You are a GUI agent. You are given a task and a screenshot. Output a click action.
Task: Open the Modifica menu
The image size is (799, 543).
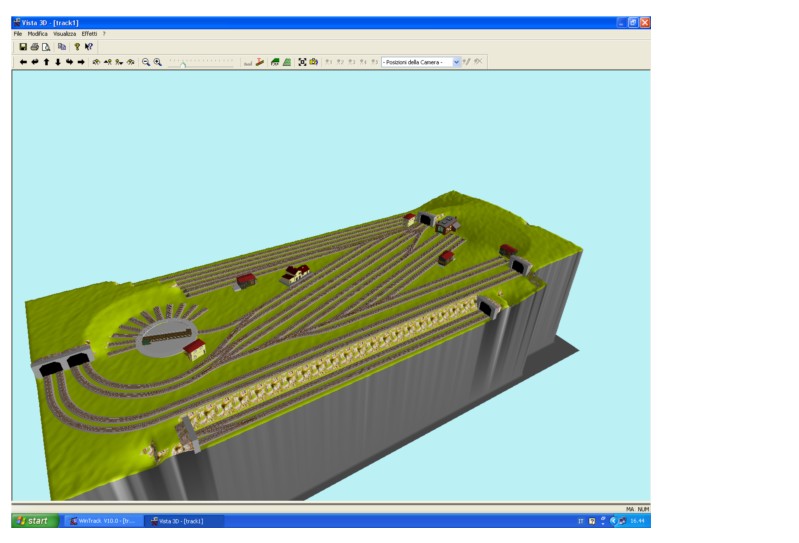point(38,34)
